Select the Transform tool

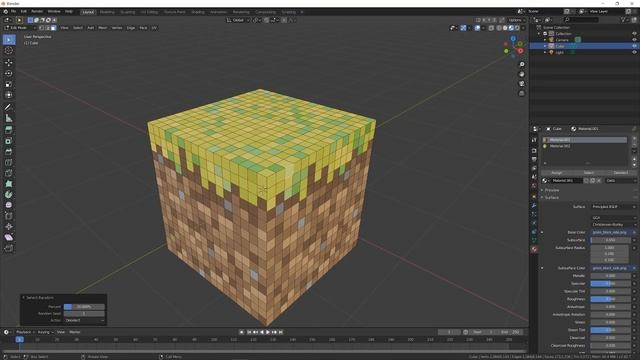[9, 95]
